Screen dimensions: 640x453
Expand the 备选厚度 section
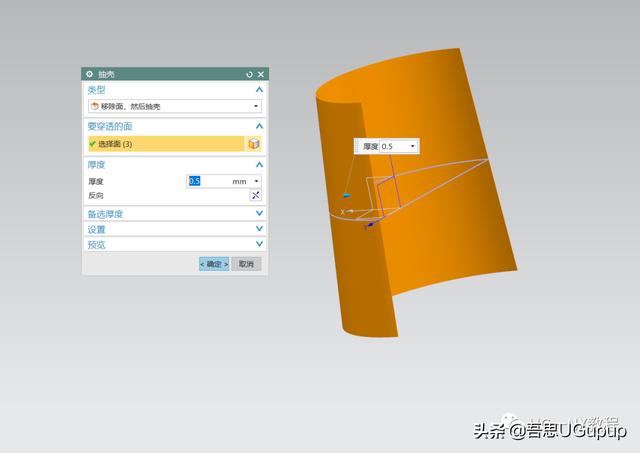[x=259, y=213]
